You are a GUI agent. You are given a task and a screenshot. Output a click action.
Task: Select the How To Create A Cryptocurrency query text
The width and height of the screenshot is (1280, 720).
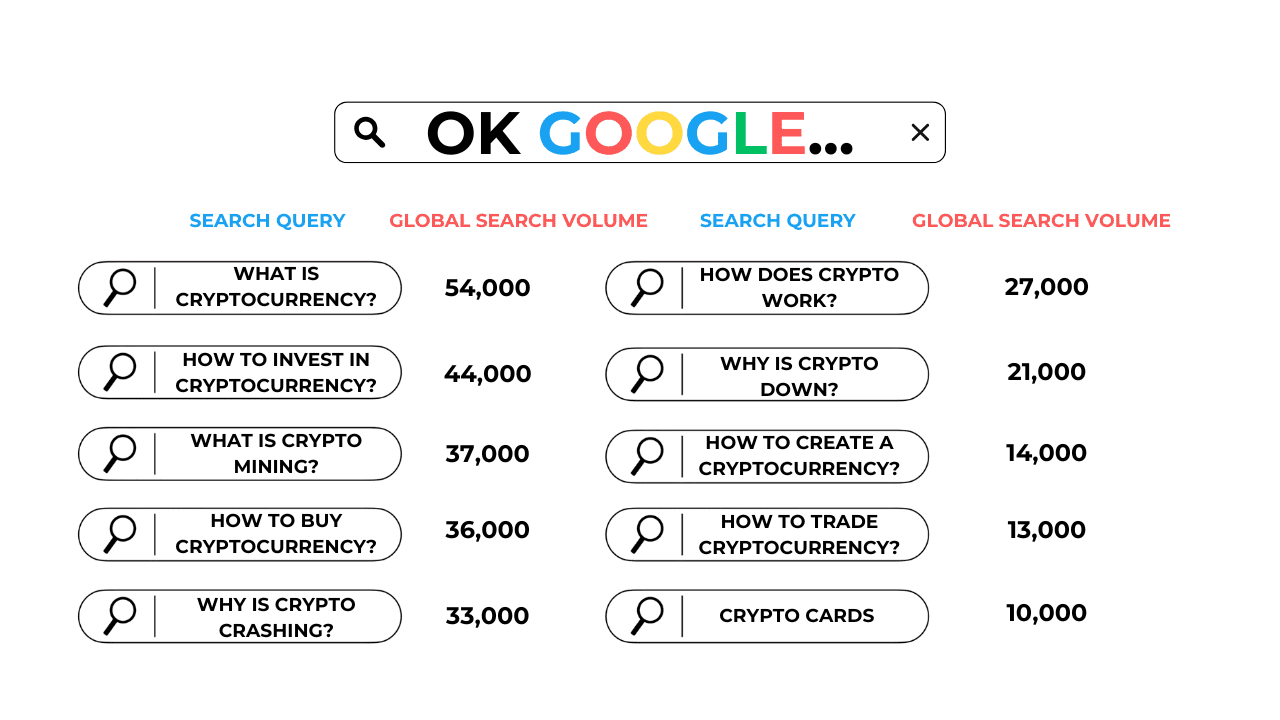pos(799,456)
